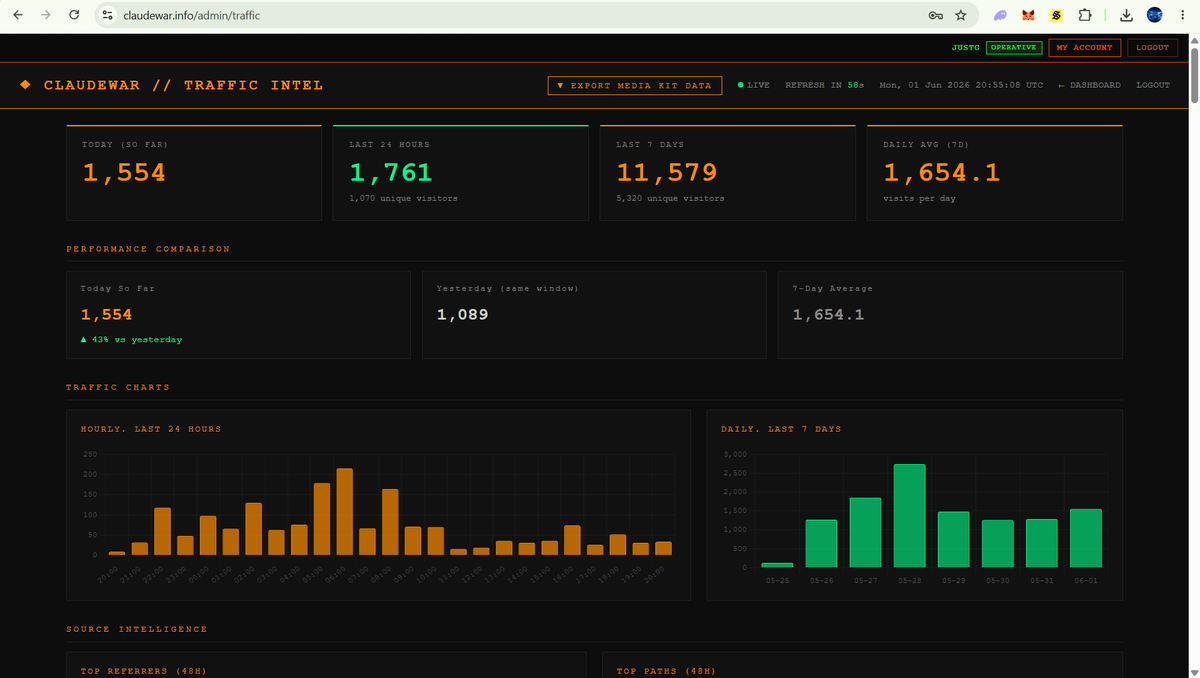Open browser Downloads icon
This screenshot has width=1200, height=678.
pos(1126,15)
